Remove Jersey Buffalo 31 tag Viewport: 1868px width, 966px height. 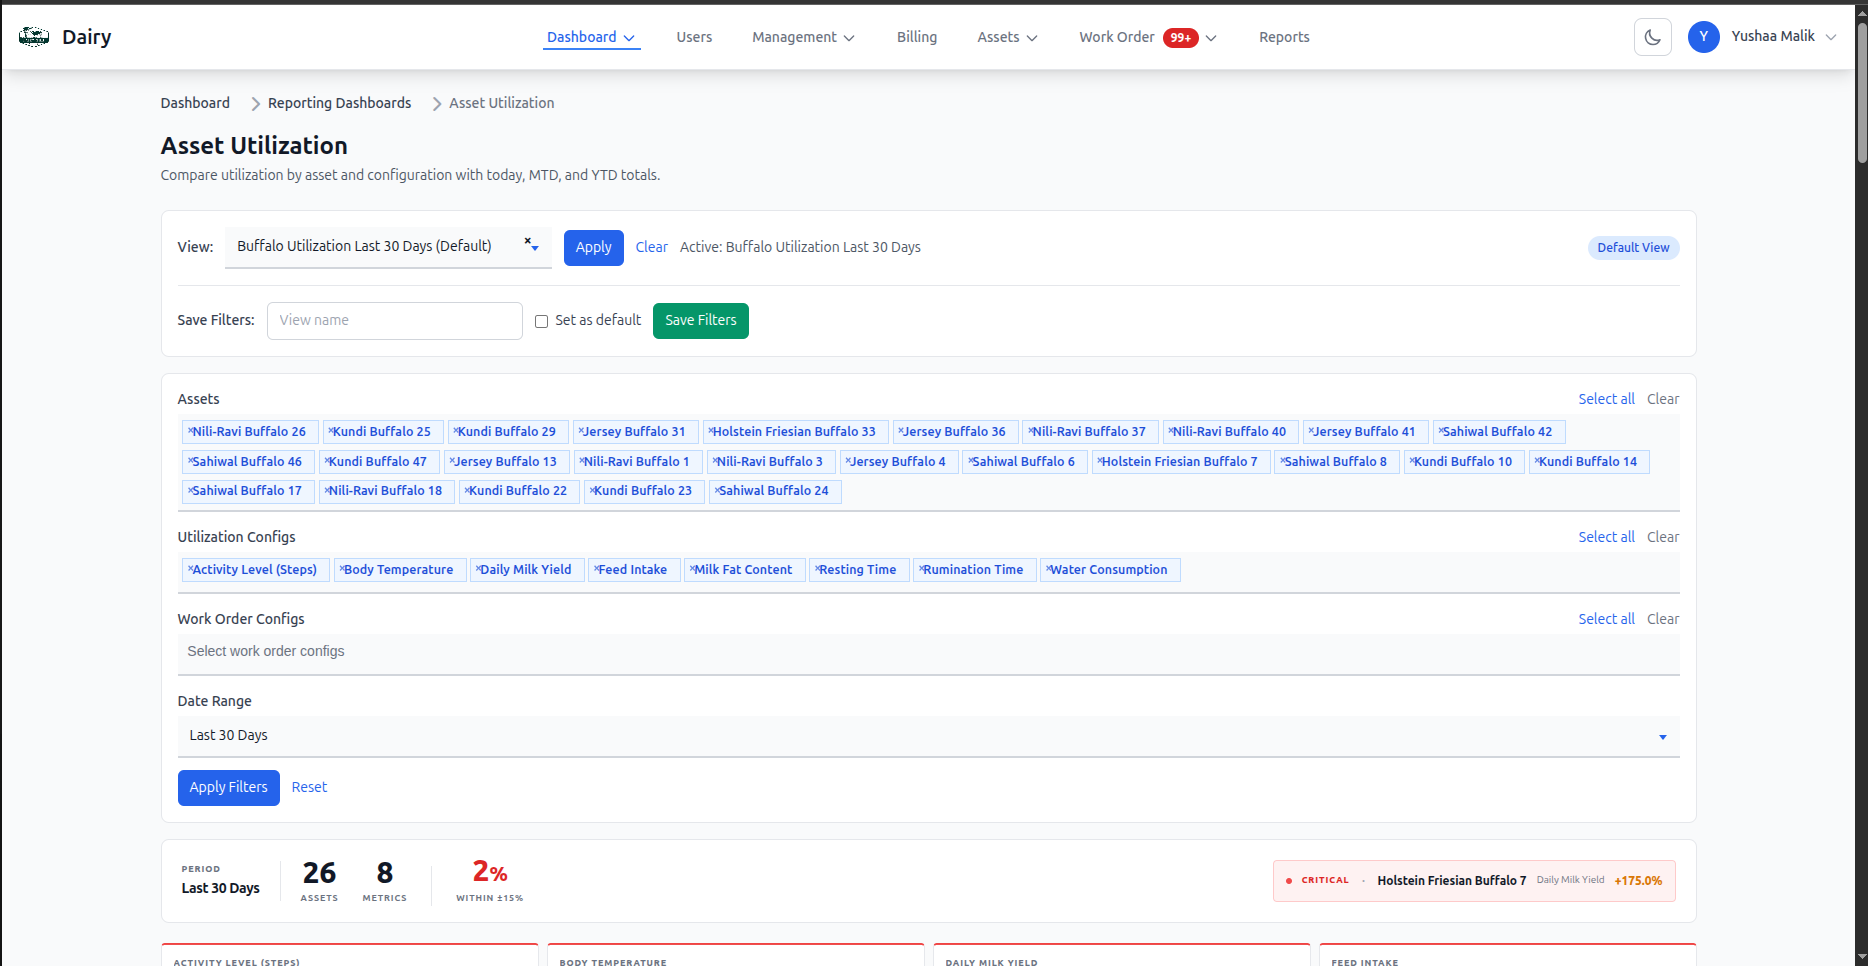click(x=580, y=431)
